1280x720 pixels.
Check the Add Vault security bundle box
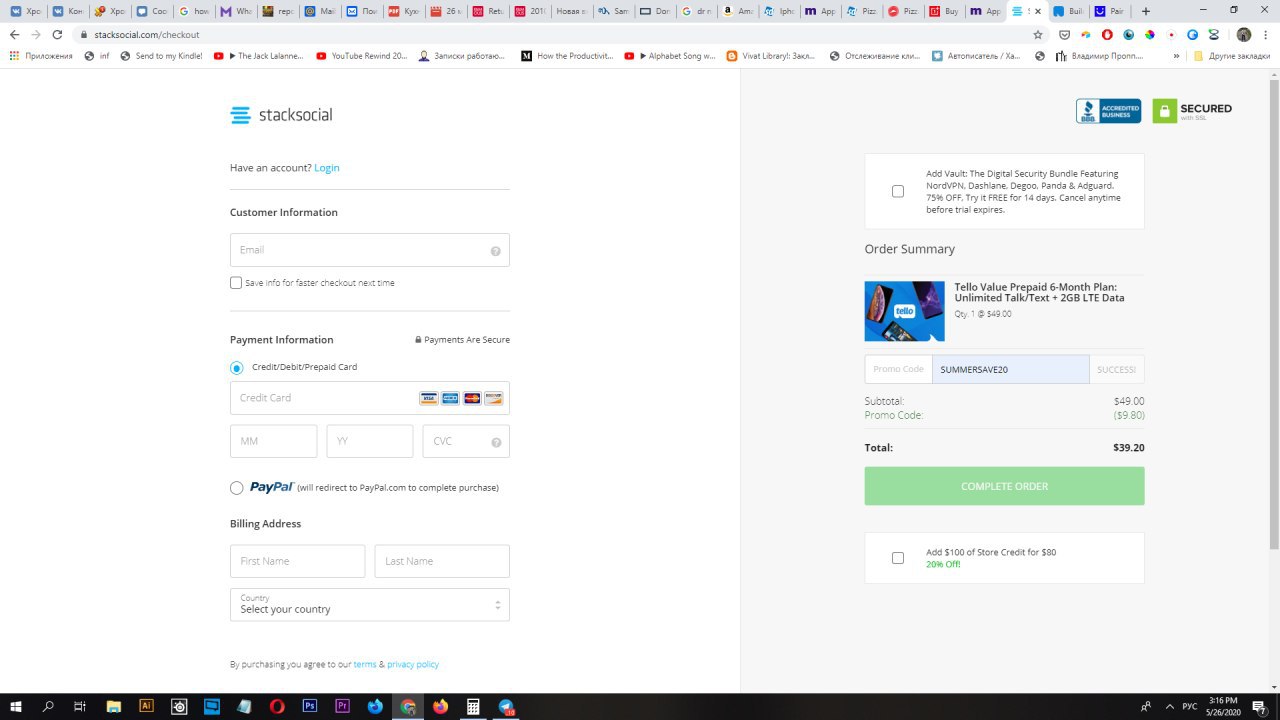(x=898, y=191)
